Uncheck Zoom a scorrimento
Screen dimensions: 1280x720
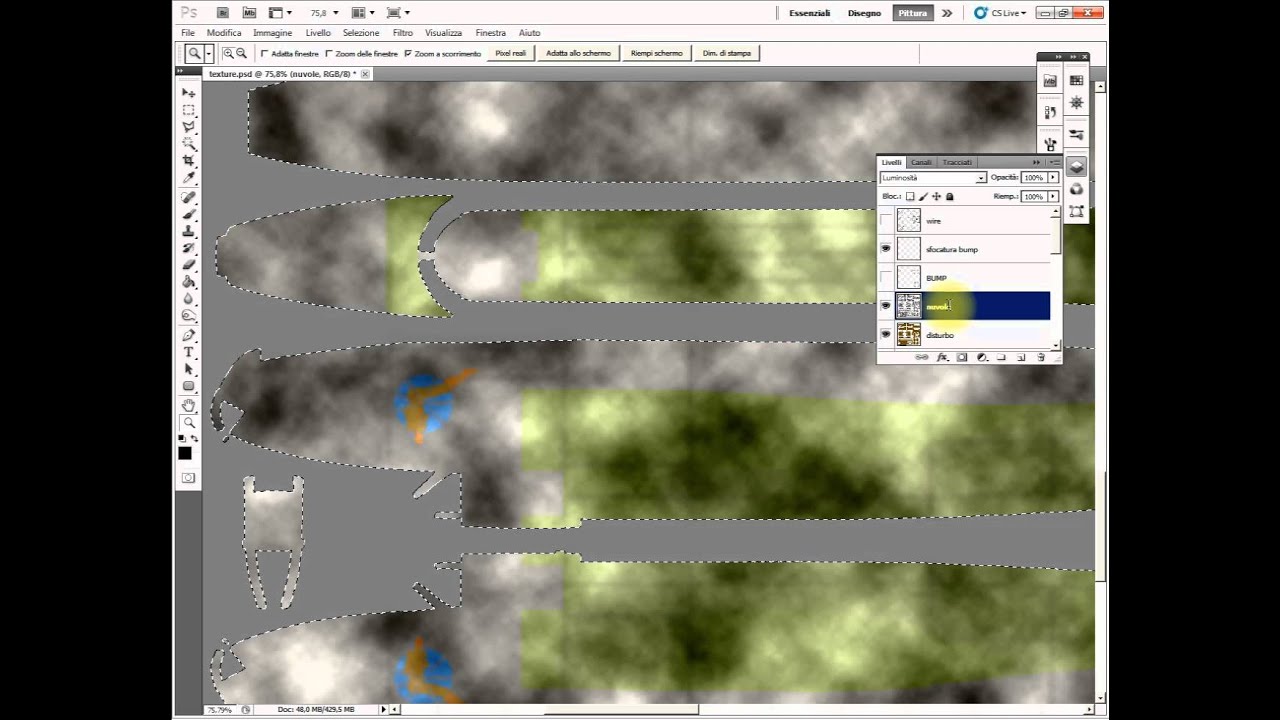pyautogui.click(x=408, y=53)
